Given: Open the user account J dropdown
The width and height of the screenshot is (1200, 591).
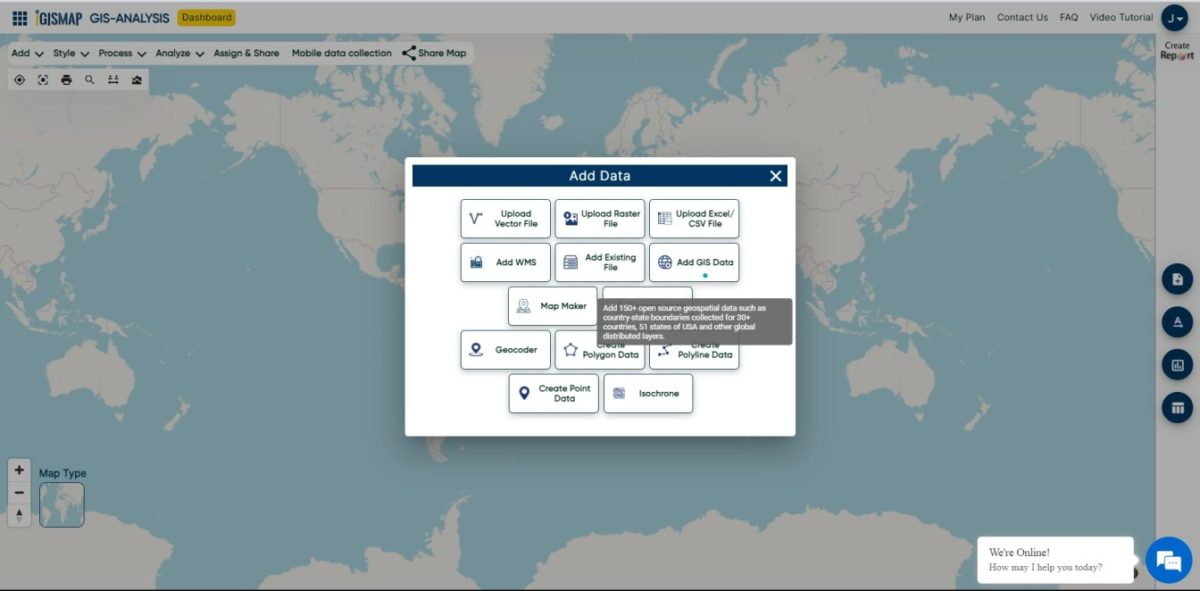Looking at the screenshot, I should 1174,18.
